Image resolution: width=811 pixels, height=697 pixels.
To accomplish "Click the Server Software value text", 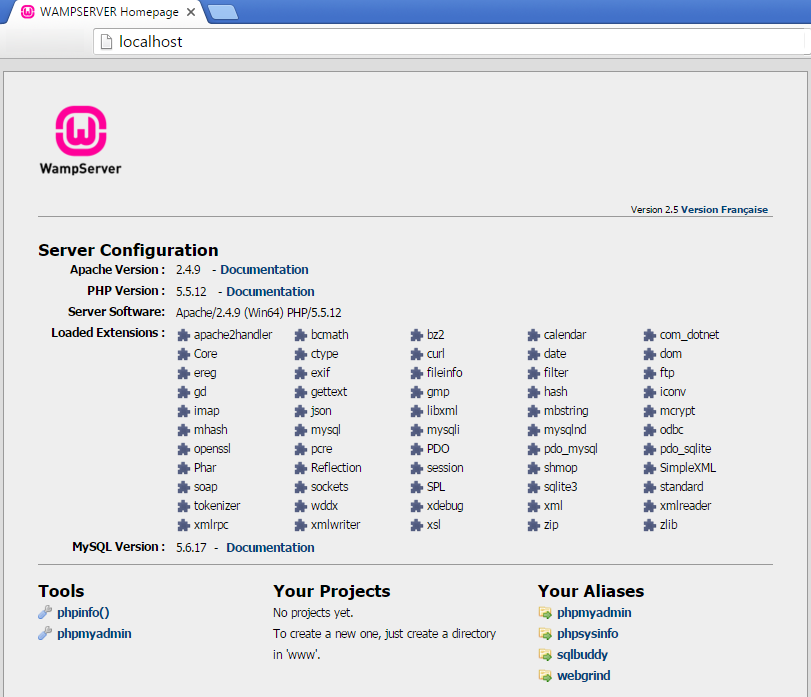I will (259, 313).
